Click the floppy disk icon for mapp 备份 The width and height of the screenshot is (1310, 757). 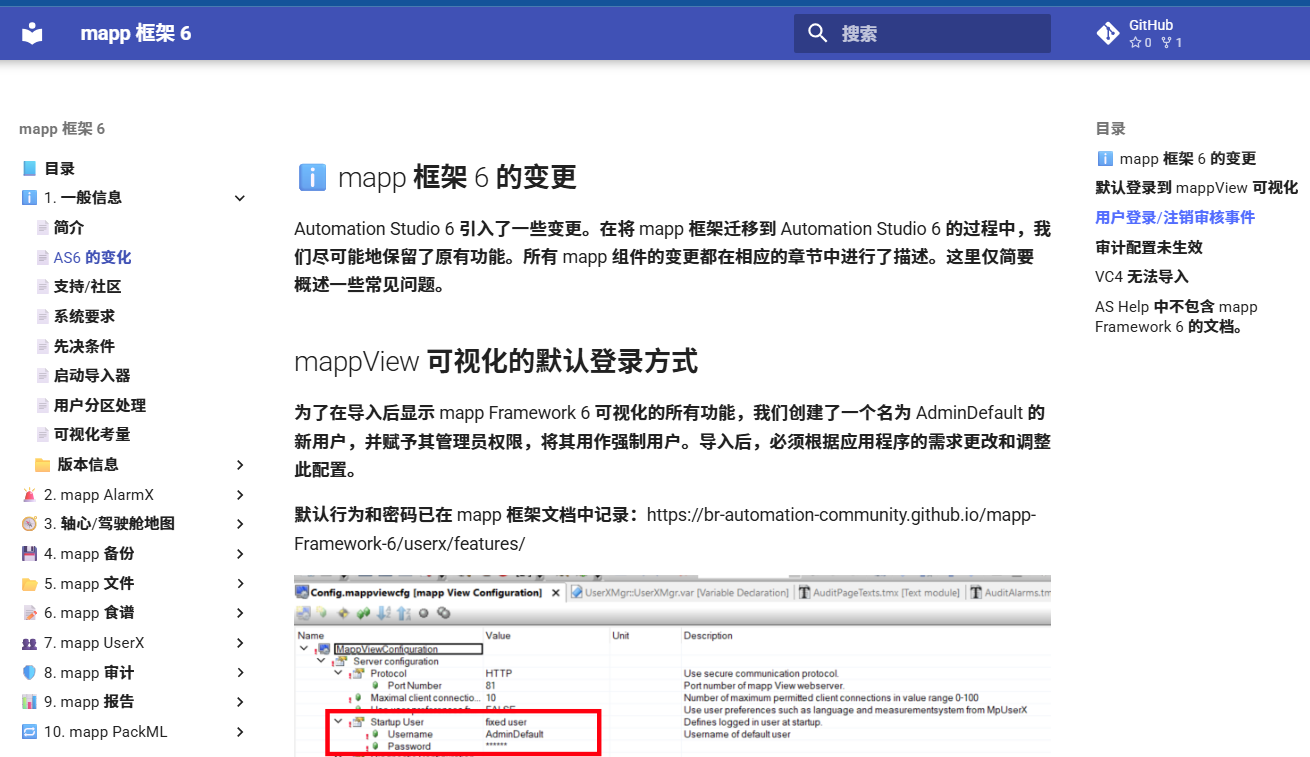pyautogui.click(x=29, y=554)
